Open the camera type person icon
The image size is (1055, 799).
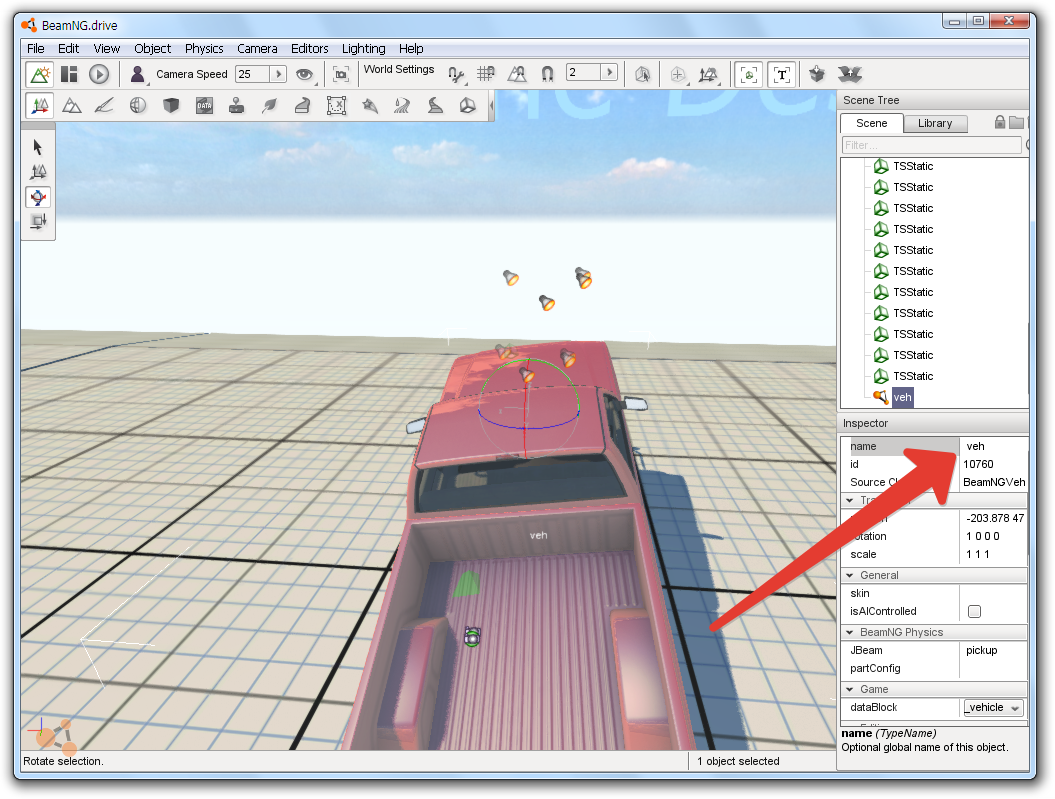(x=138, y=74)
